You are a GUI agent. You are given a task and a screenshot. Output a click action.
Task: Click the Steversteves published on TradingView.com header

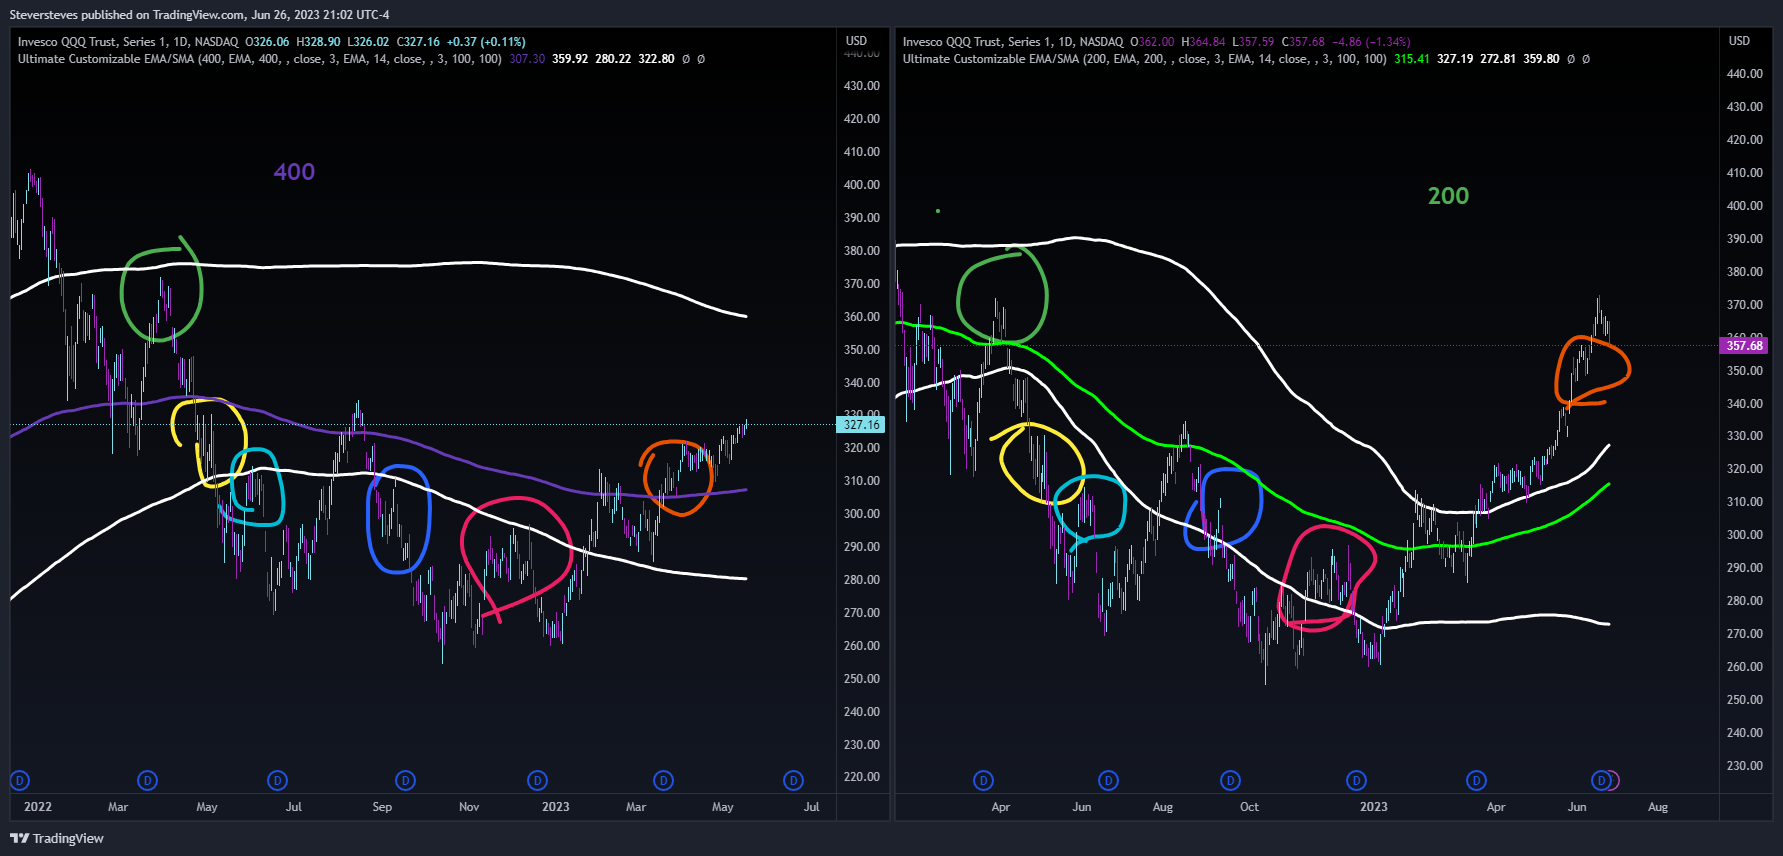point(199,15)
